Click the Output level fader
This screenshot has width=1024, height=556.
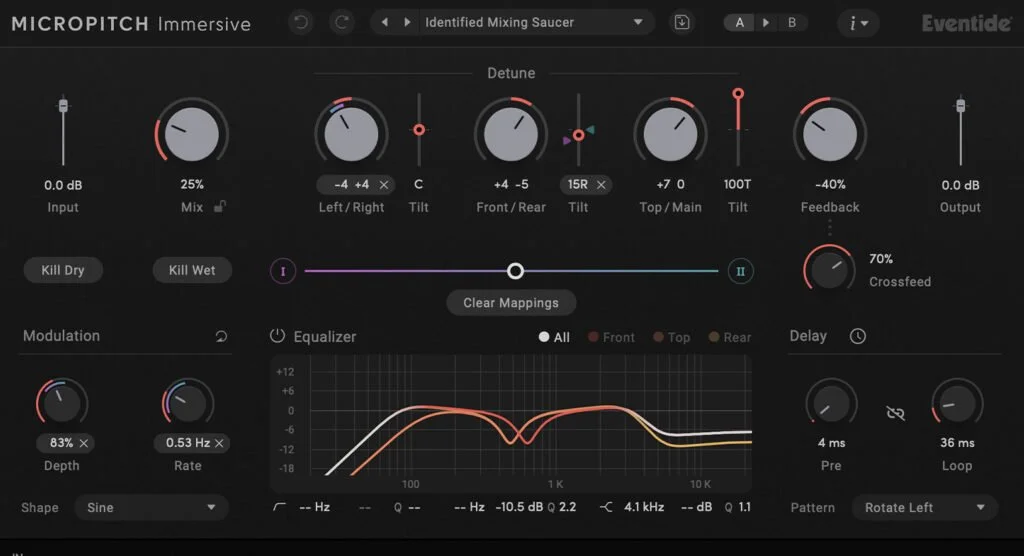click(960, 106)
